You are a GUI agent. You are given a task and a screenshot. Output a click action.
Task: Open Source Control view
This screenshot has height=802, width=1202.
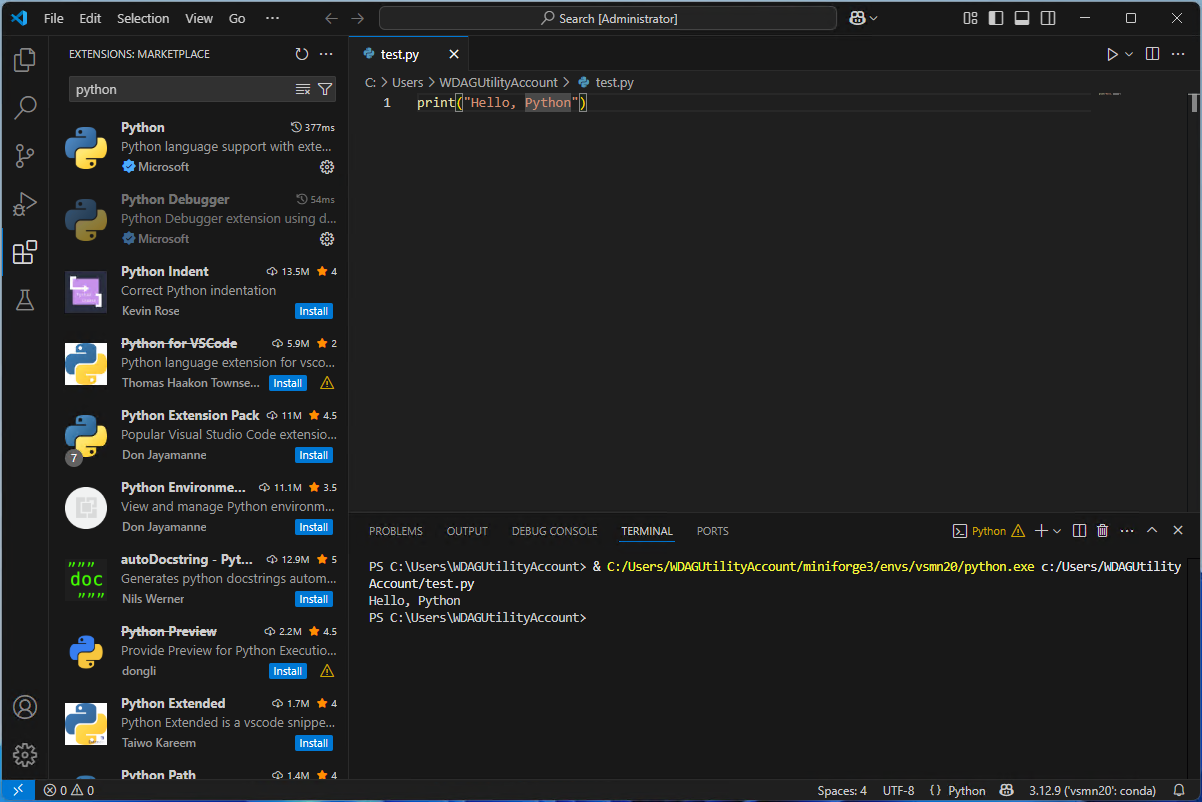25,156
